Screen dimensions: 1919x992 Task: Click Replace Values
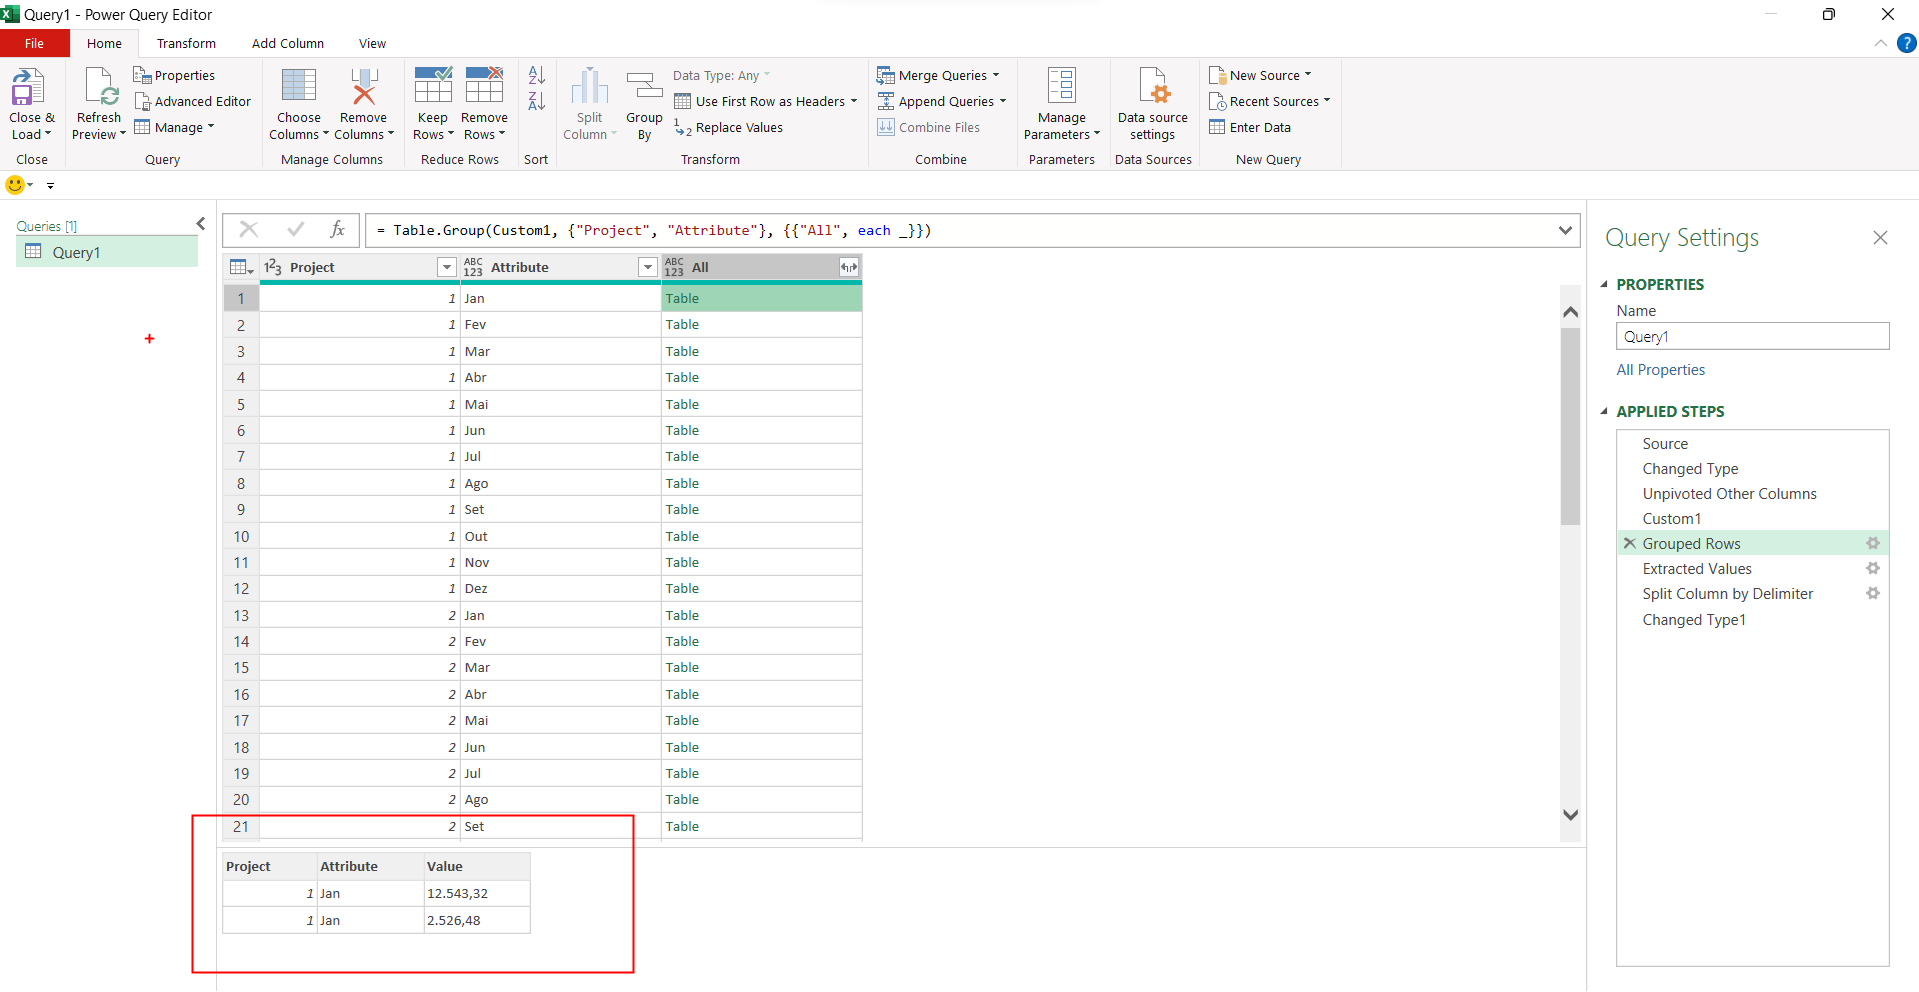coord(728,127)
